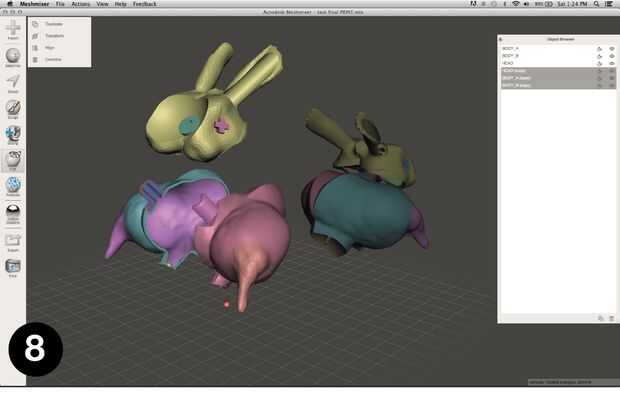Image resolution: width=620 pixels, height=401 pixels.
Task: Select BODY_A (copy) row in Object Browser
Action: 558,78
